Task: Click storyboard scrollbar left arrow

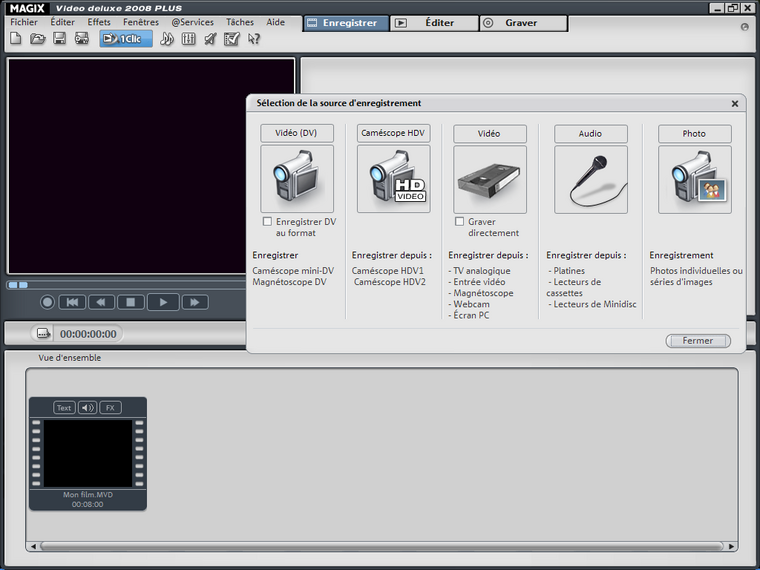Action: tap(33, 546)
